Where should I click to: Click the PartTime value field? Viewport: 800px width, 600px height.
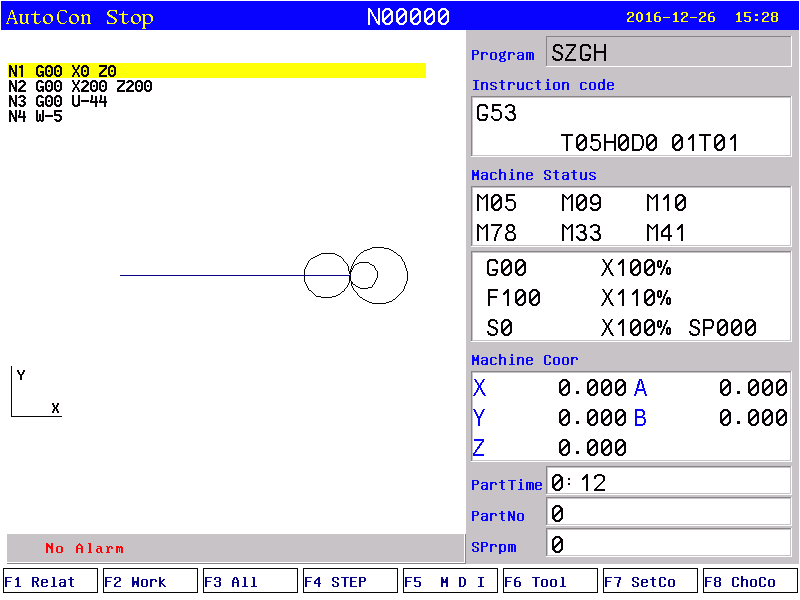(668, 483)
